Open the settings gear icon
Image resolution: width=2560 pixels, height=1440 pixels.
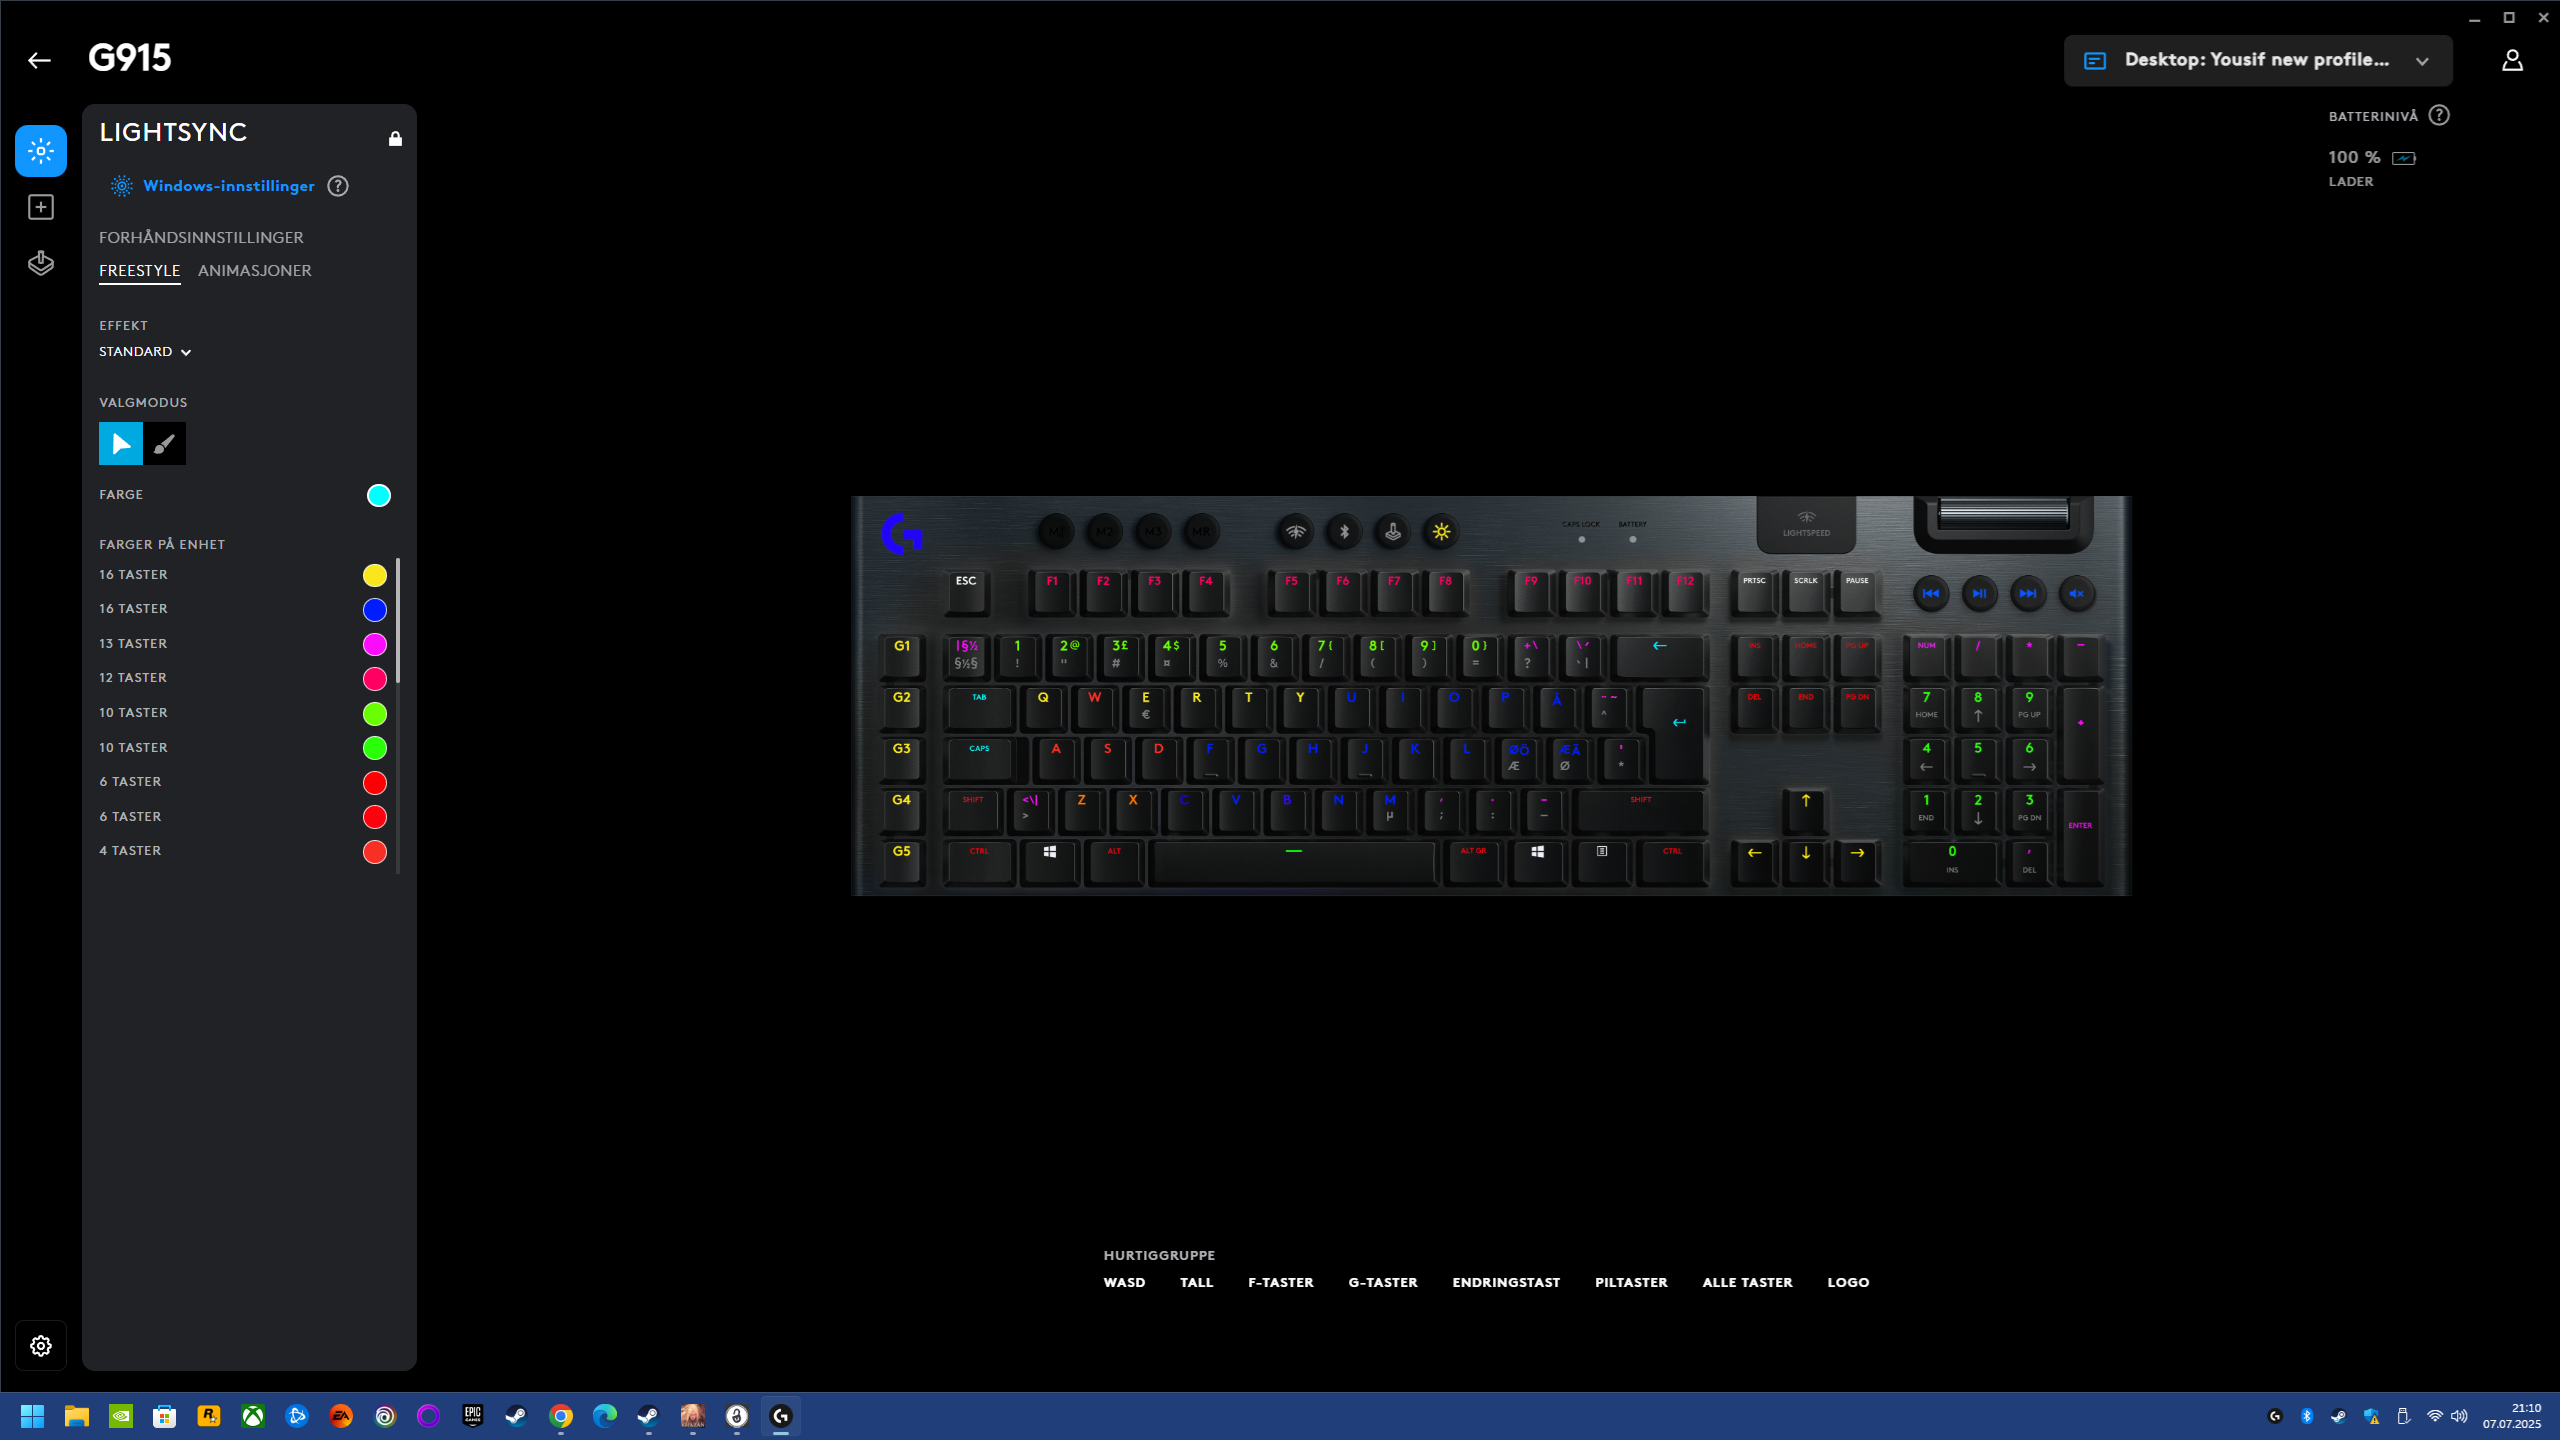click(x=41, y=1346)
